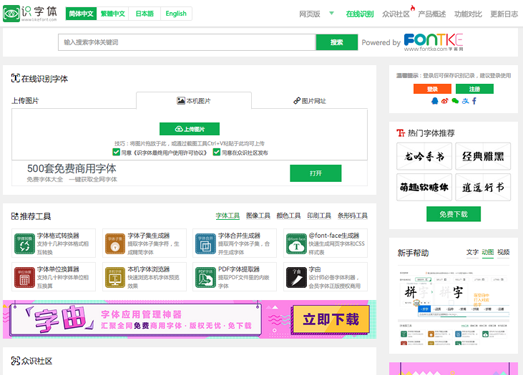The width and height of the screenshot is (523, 375).
Task: Click the 在线识别字体 heading icon
Action: point(15,78)
